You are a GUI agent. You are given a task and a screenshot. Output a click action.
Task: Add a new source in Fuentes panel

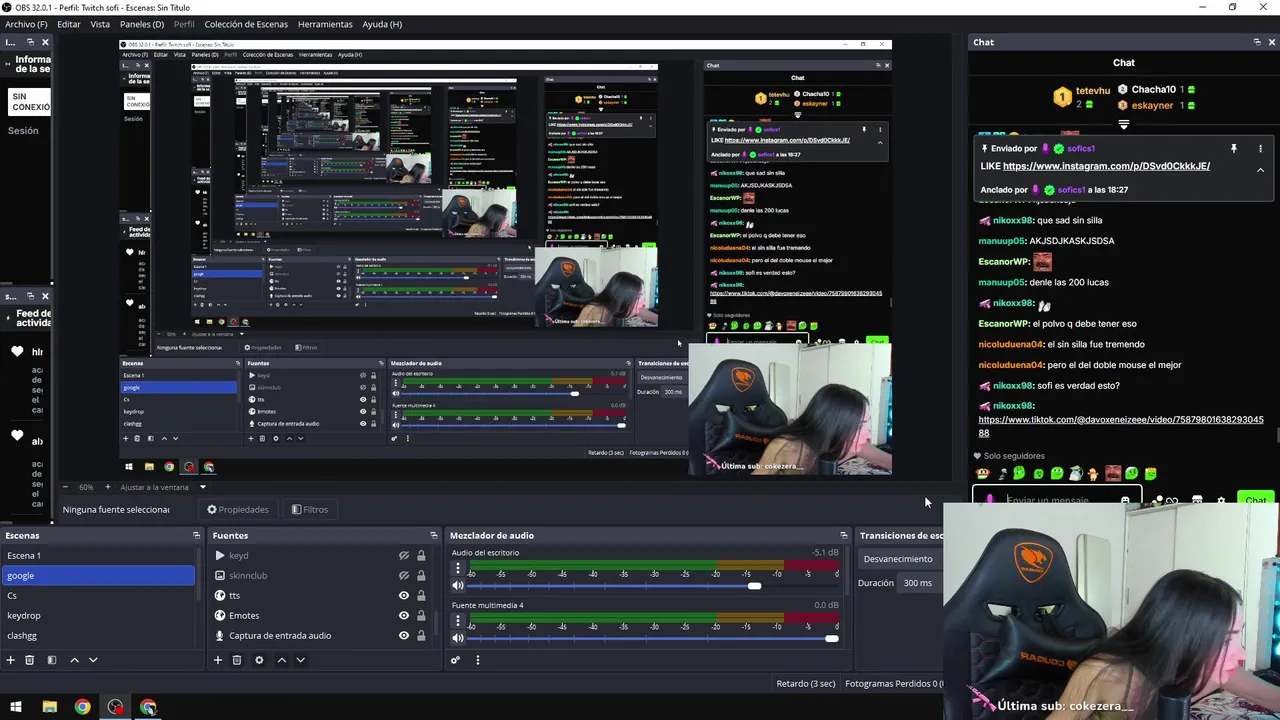[217, 660]
